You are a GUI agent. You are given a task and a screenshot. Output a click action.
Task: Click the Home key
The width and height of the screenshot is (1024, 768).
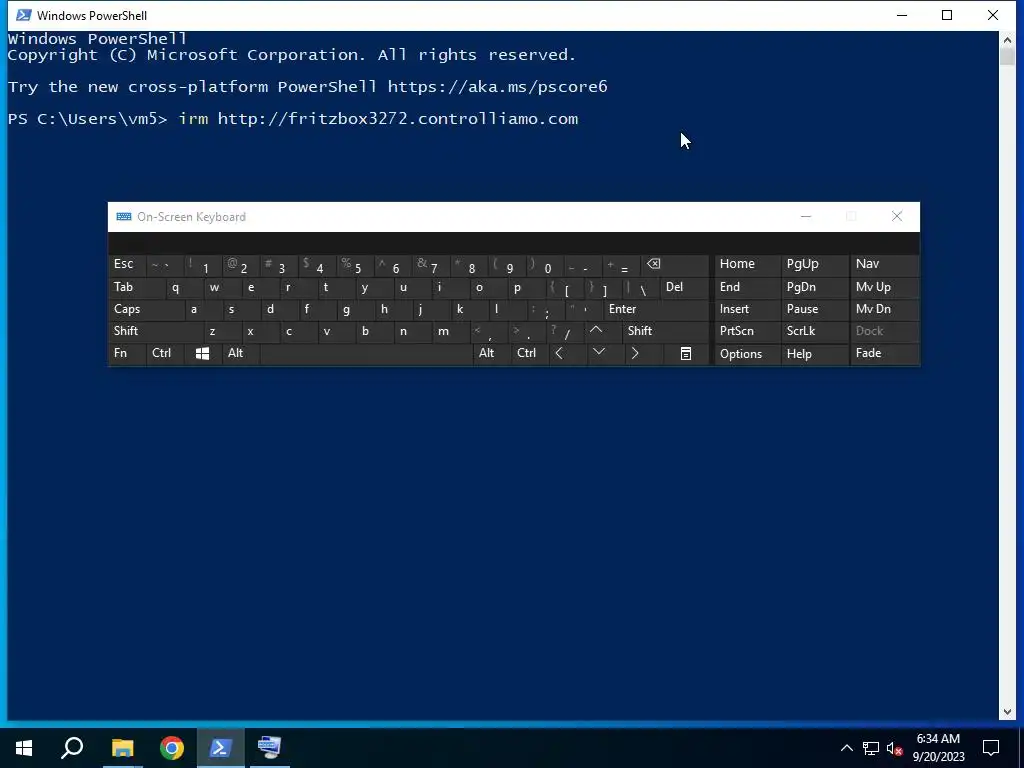(x=747, y=264)
